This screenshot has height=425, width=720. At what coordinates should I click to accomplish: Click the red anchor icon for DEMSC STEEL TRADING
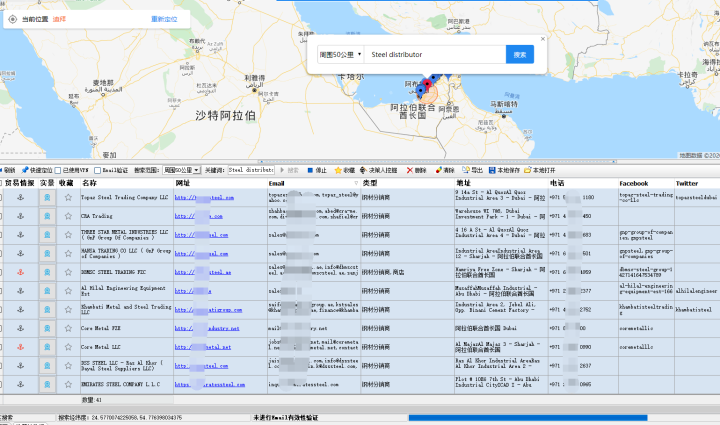(x=20, y=272)
